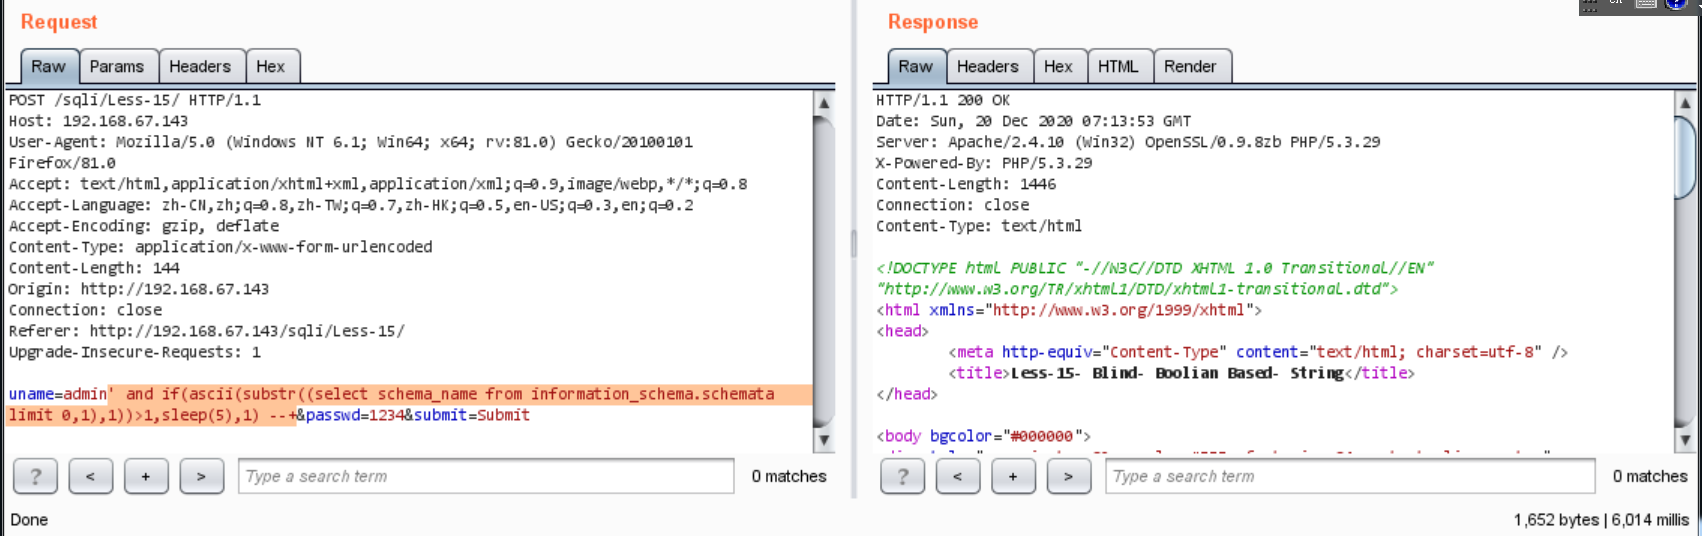
Task: Click the 'passwd=1234' parameter text
Action: (x=354, y=415)
